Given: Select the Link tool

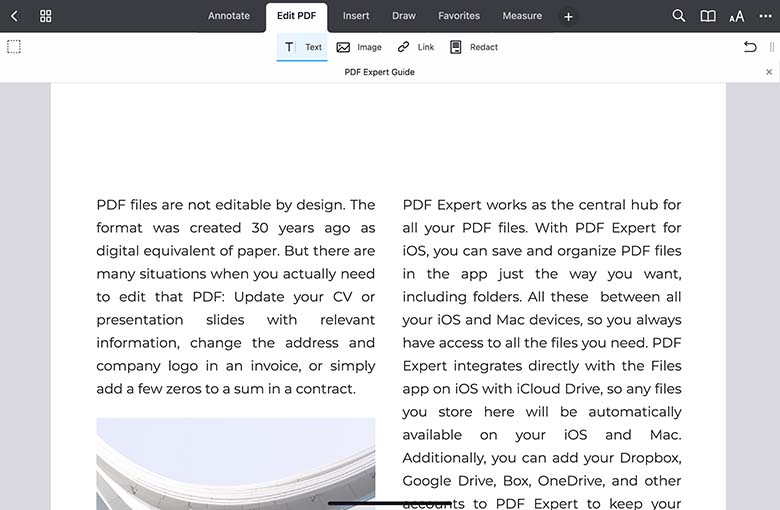Looking at the screenshot, I should (x=416, y=47).
